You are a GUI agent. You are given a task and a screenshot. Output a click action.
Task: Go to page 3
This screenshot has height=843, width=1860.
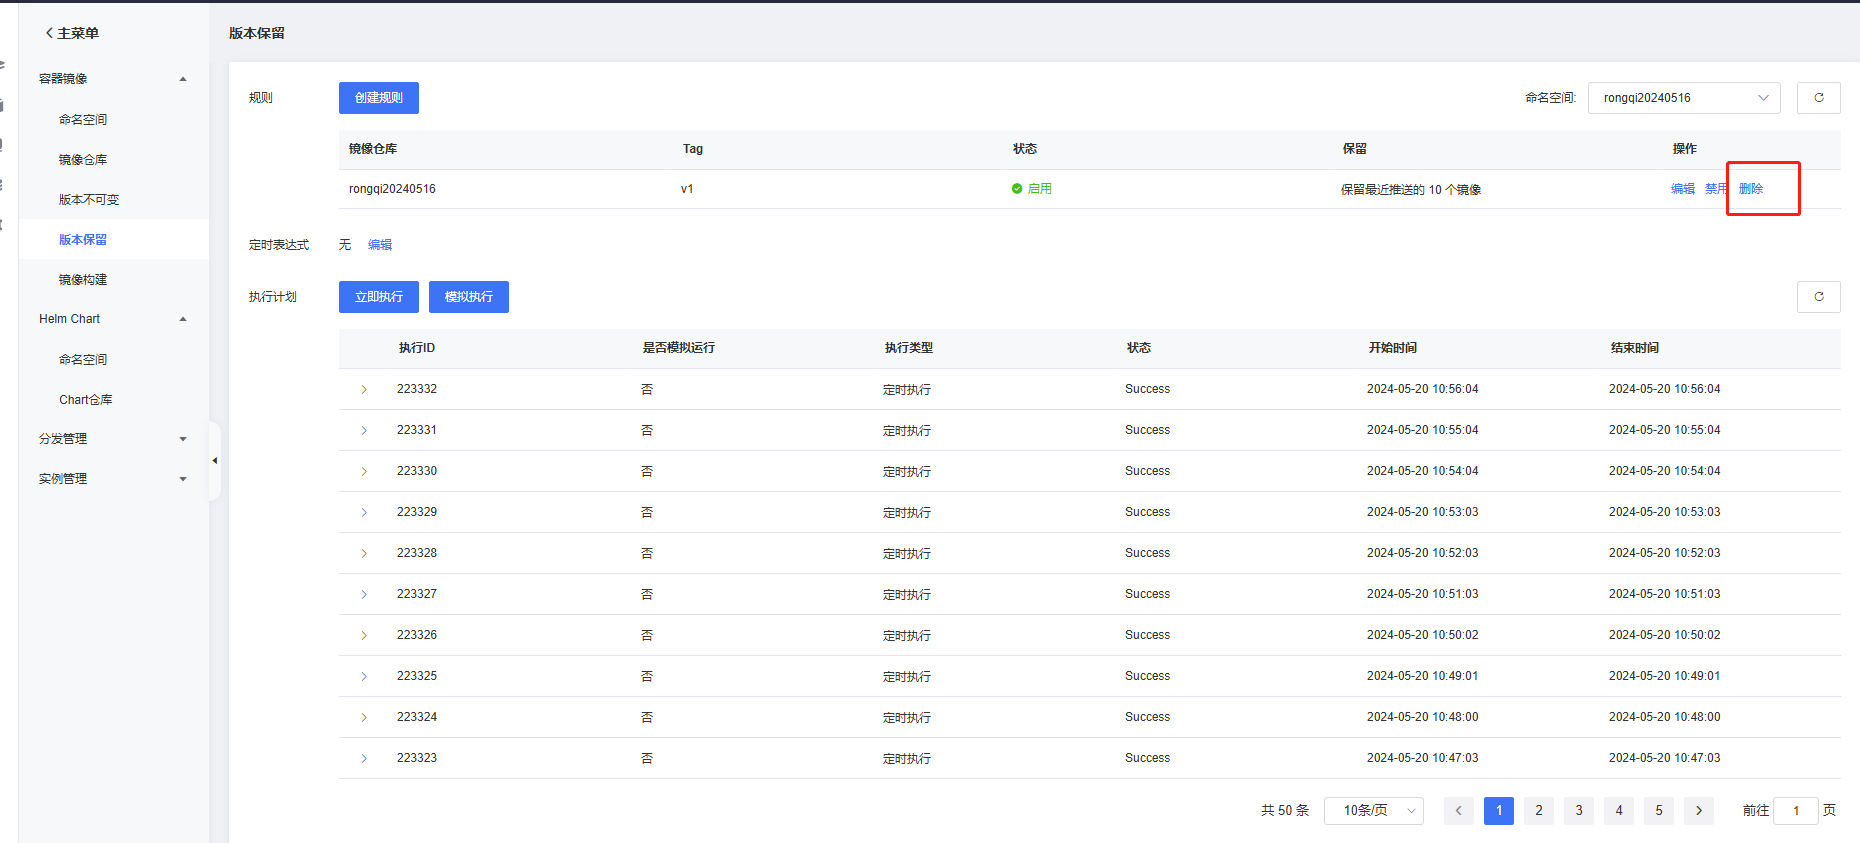[1578, 811]
